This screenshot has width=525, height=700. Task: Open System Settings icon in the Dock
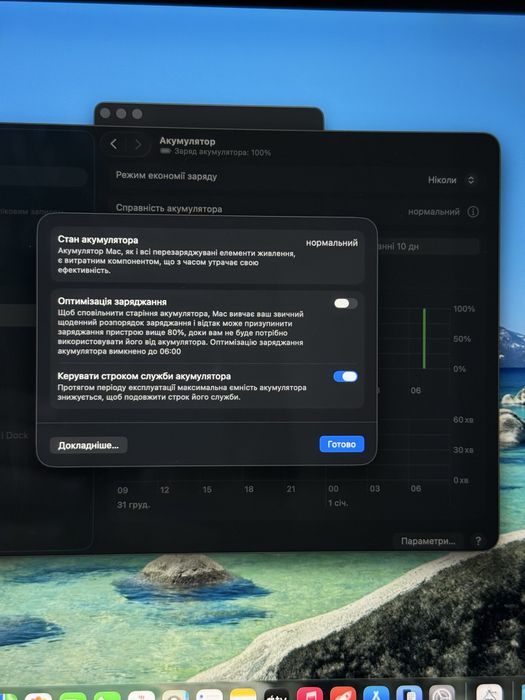point(442,693)
